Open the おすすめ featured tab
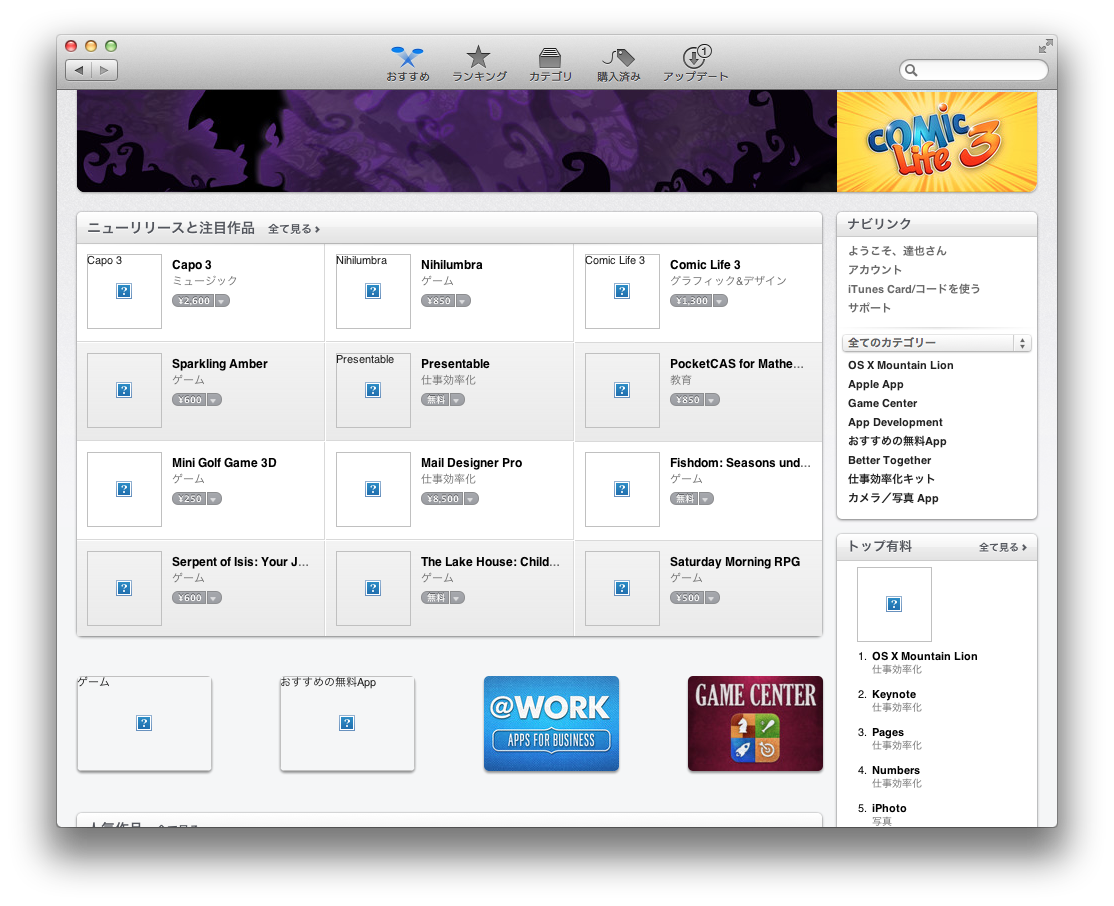This screenshot has width=1114, height=906. tap(408, 64)
